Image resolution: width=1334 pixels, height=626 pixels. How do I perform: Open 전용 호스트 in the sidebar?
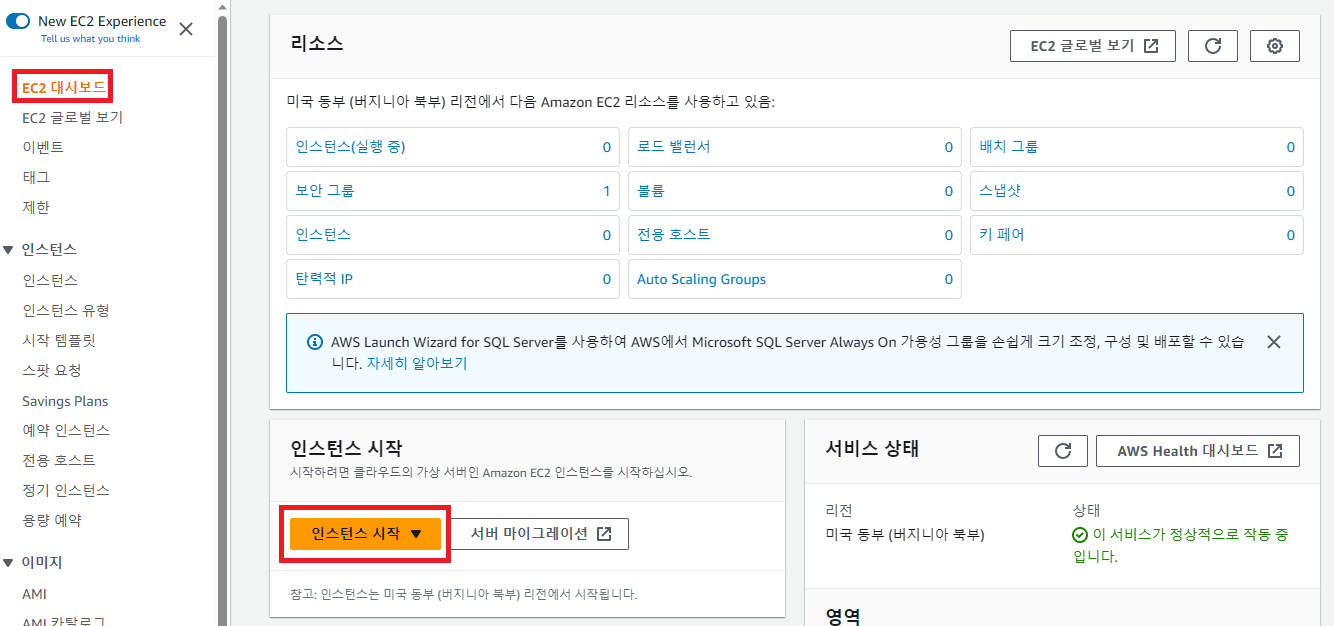tap(59, 460)
